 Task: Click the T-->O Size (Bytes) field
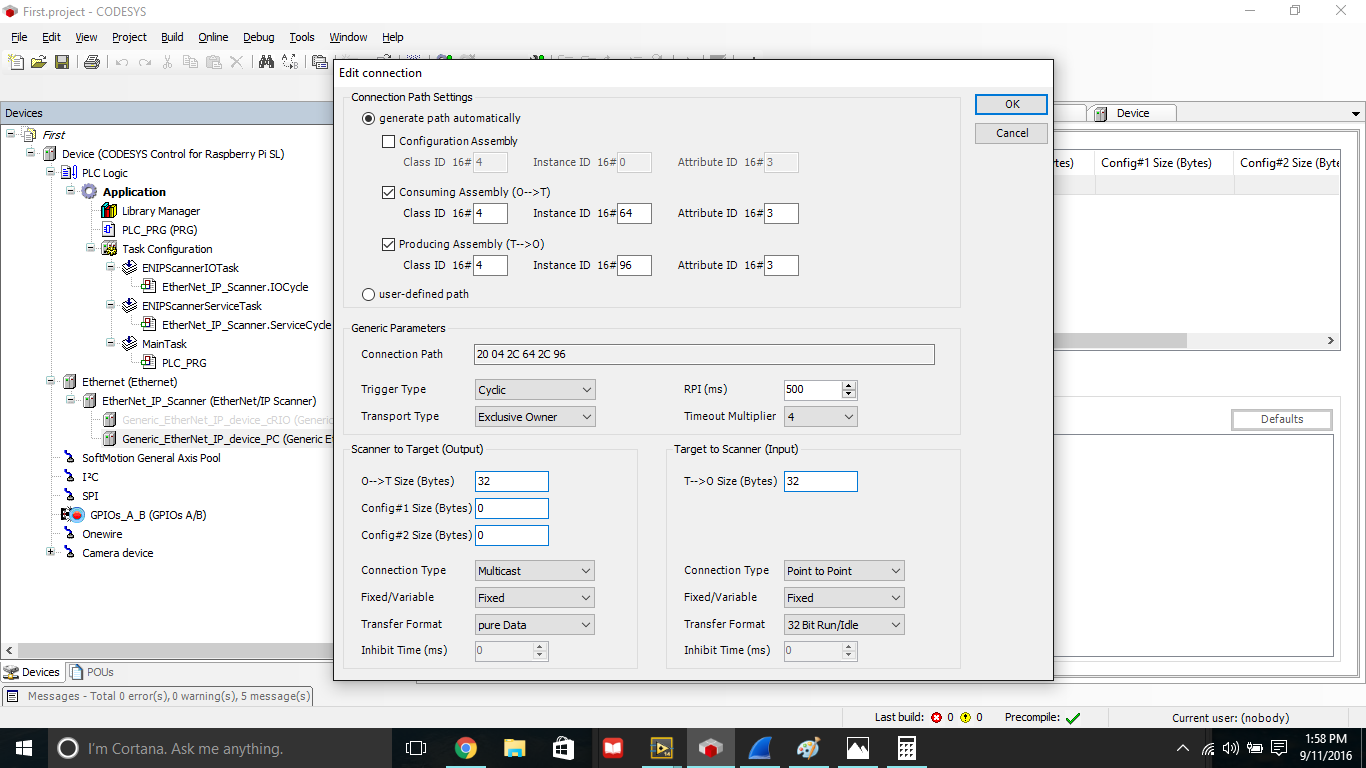pos(821,481)
